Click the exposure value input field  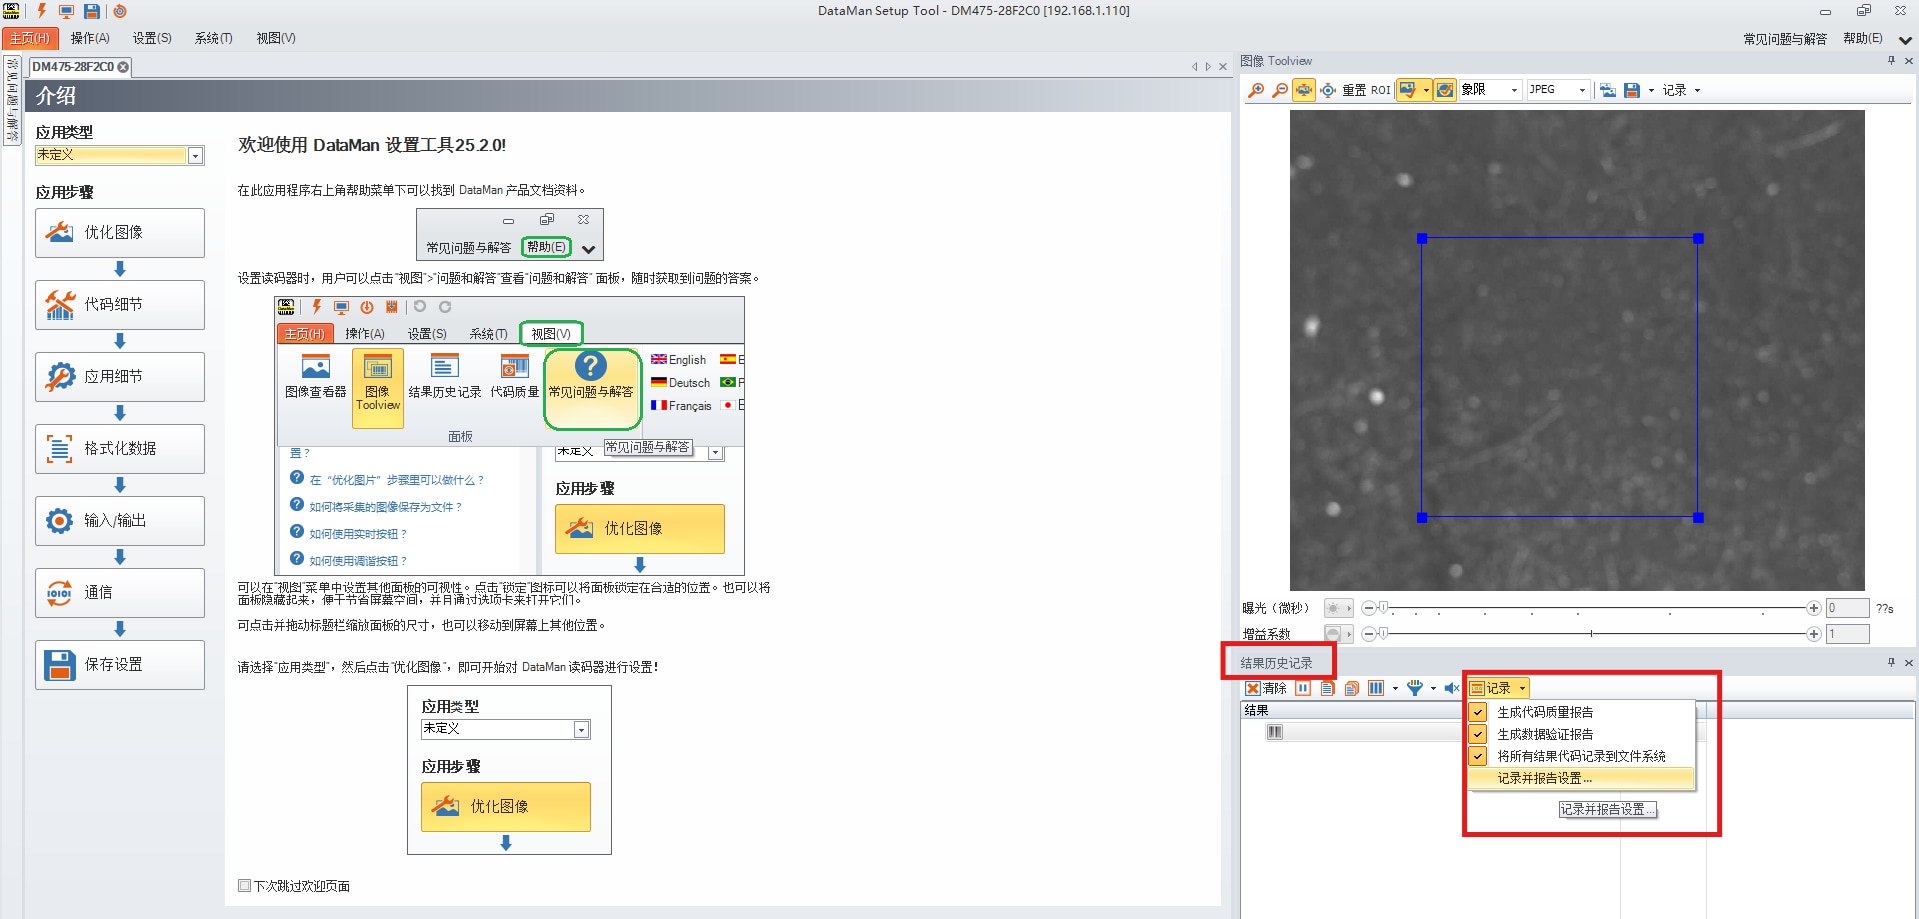(1847, 608)
